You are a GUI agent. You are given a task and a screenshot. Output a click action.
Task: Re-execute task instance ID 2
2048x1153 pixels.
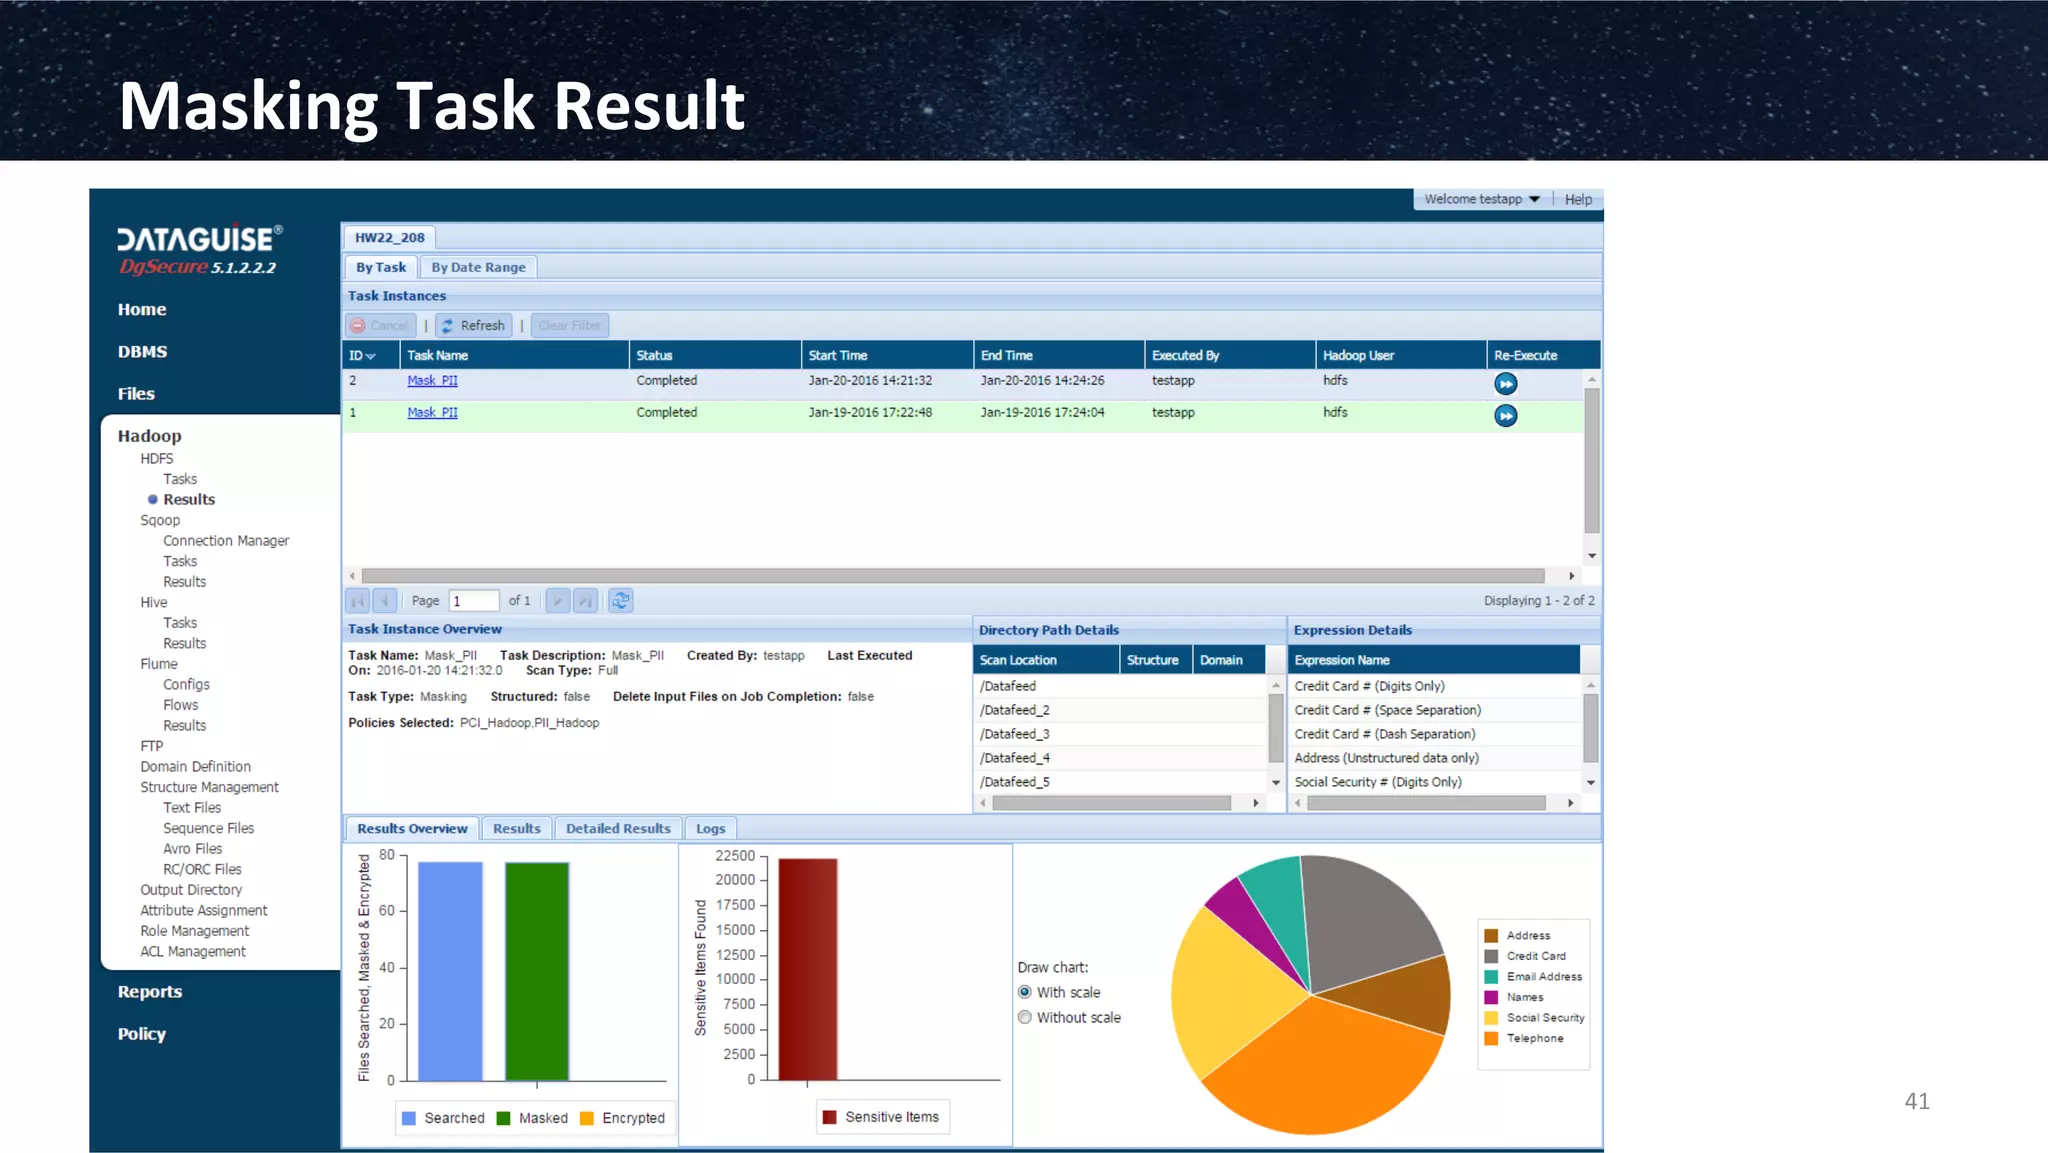pos(1505,383)
